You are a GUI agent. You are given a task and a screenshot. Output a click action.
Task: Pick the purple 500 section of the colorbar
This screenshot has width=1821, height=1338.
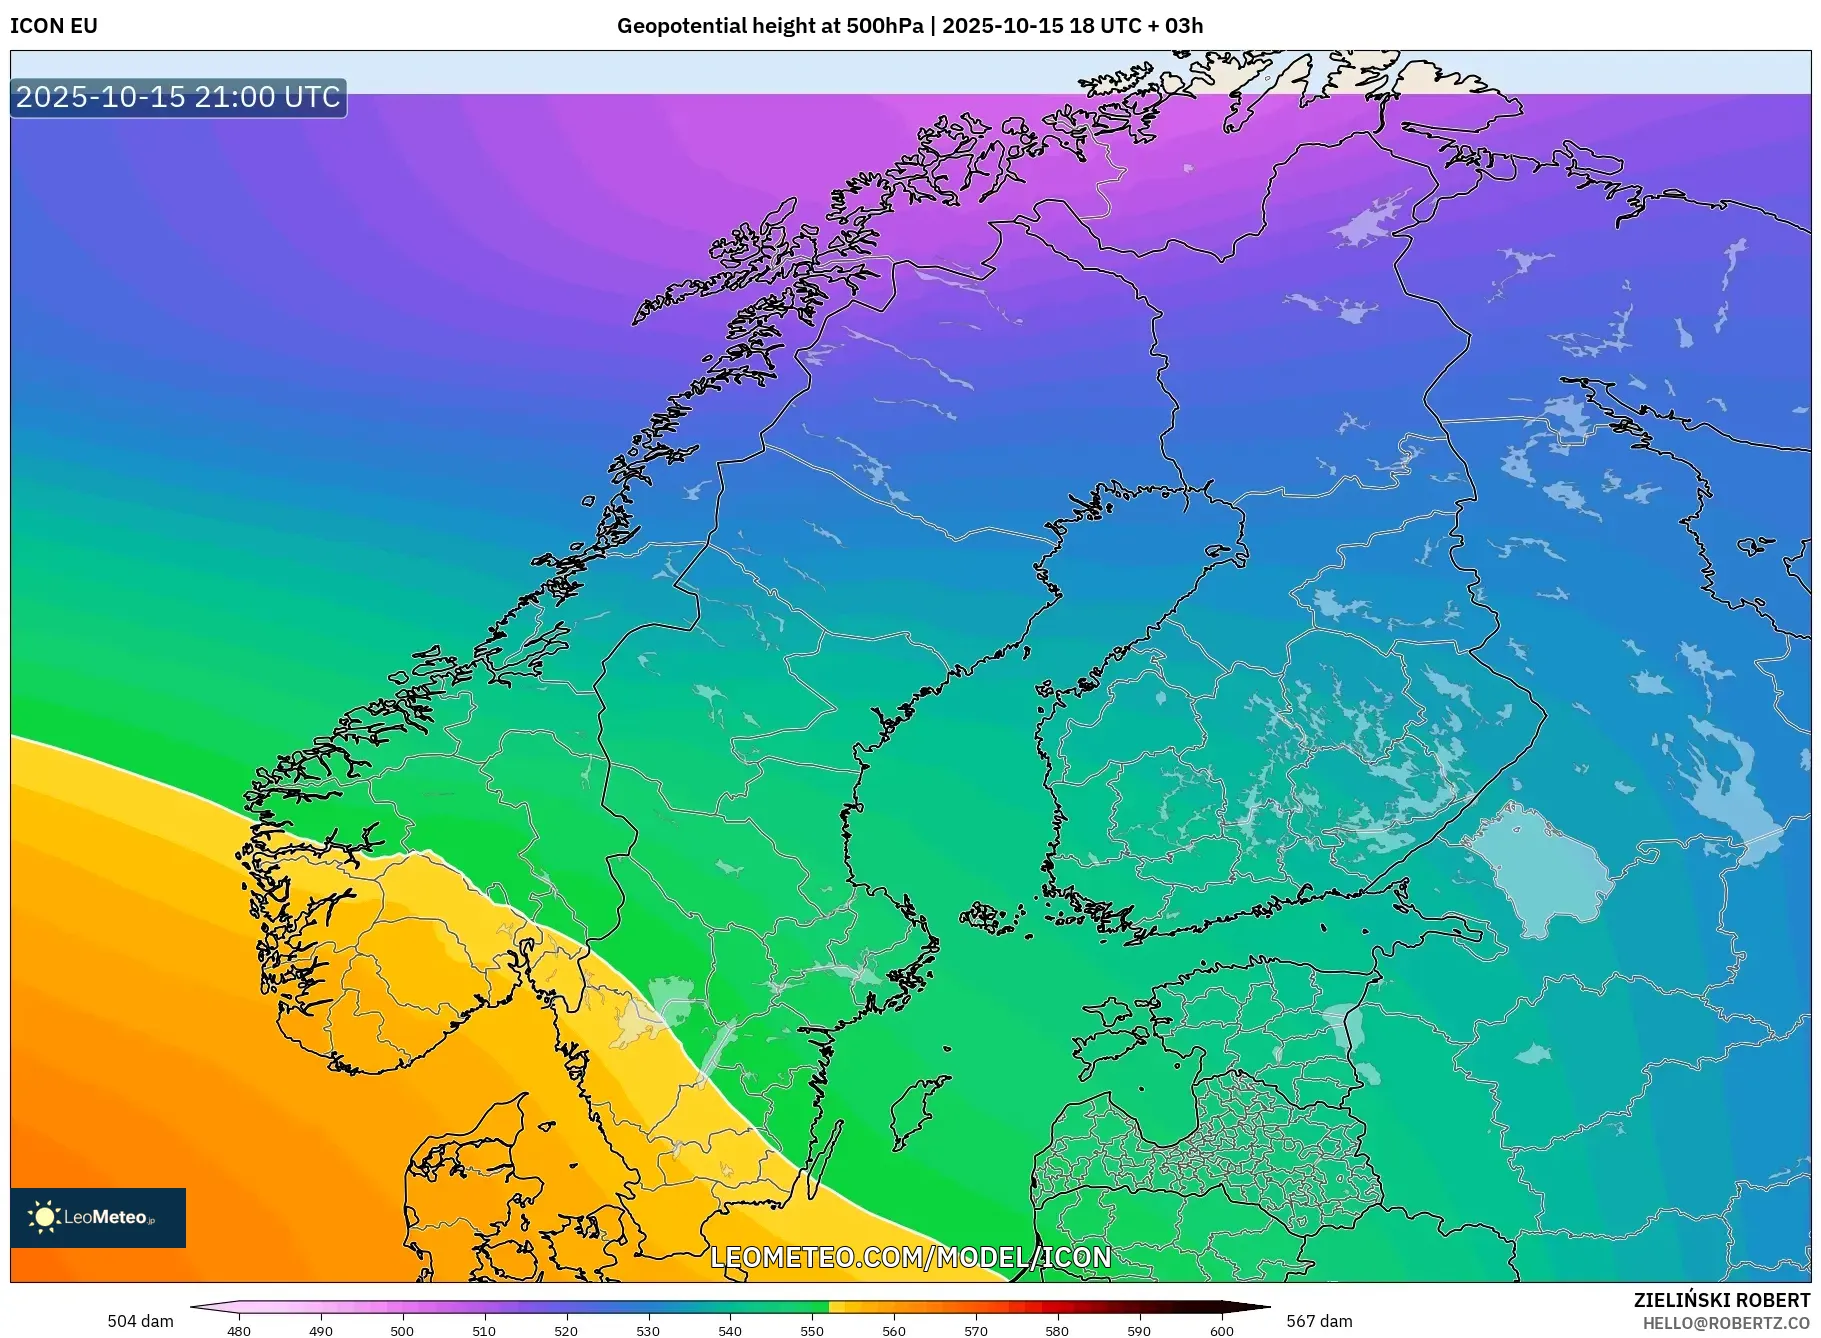402,1307
